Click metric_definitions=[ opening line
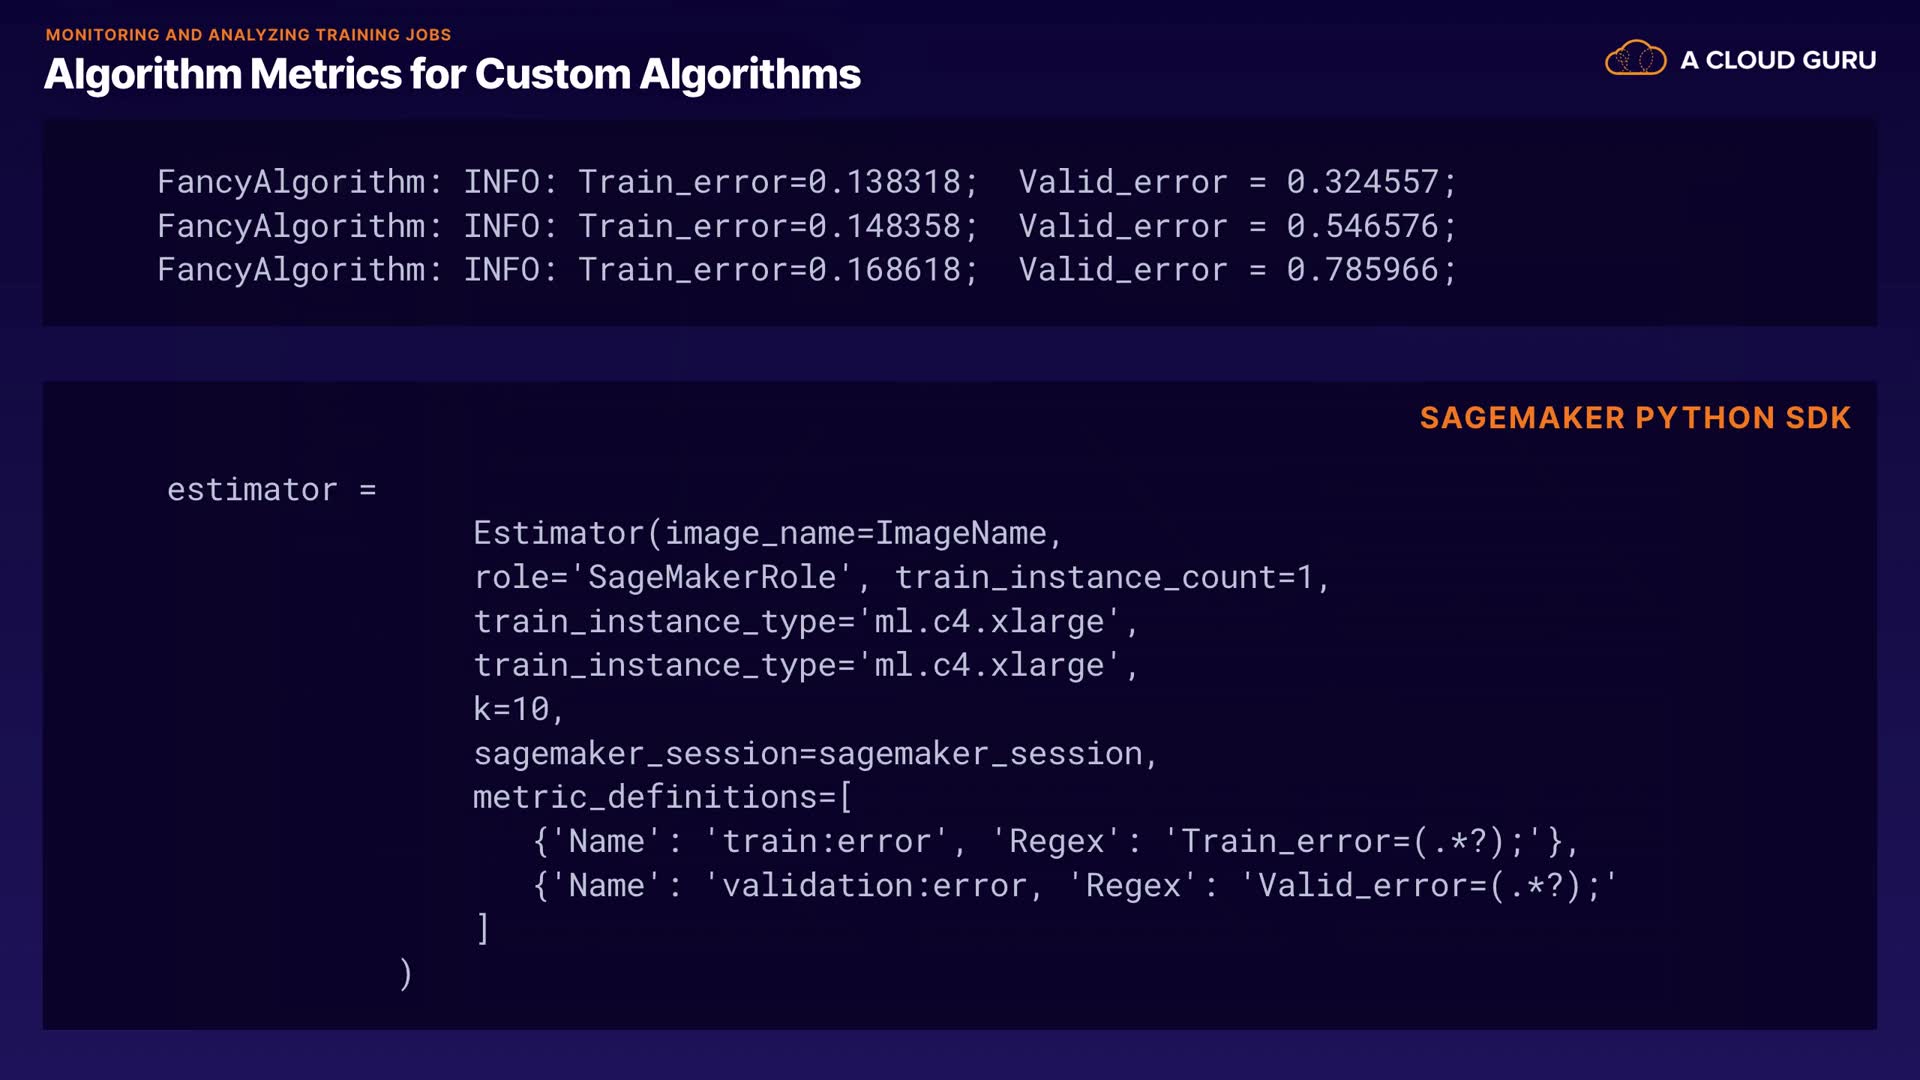 [662, 797]
